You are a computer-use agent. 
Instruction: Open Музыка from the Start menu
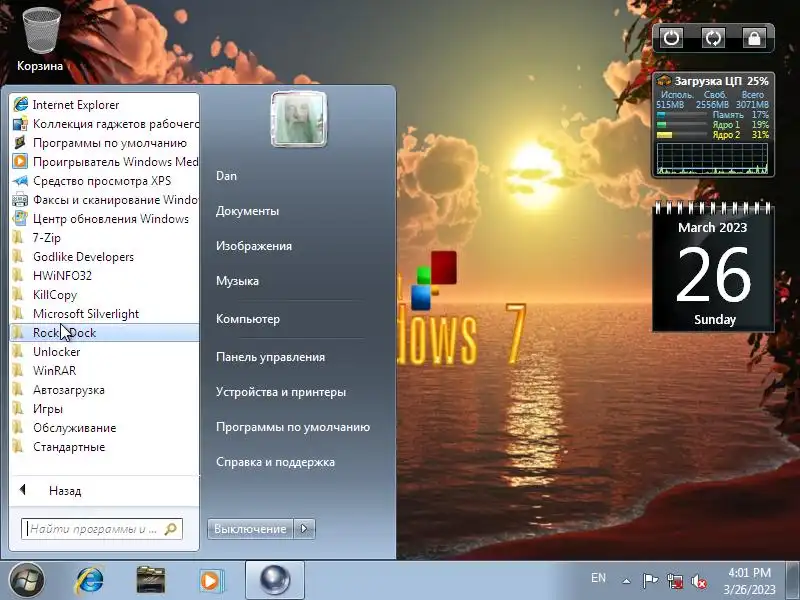click(237, 281)
